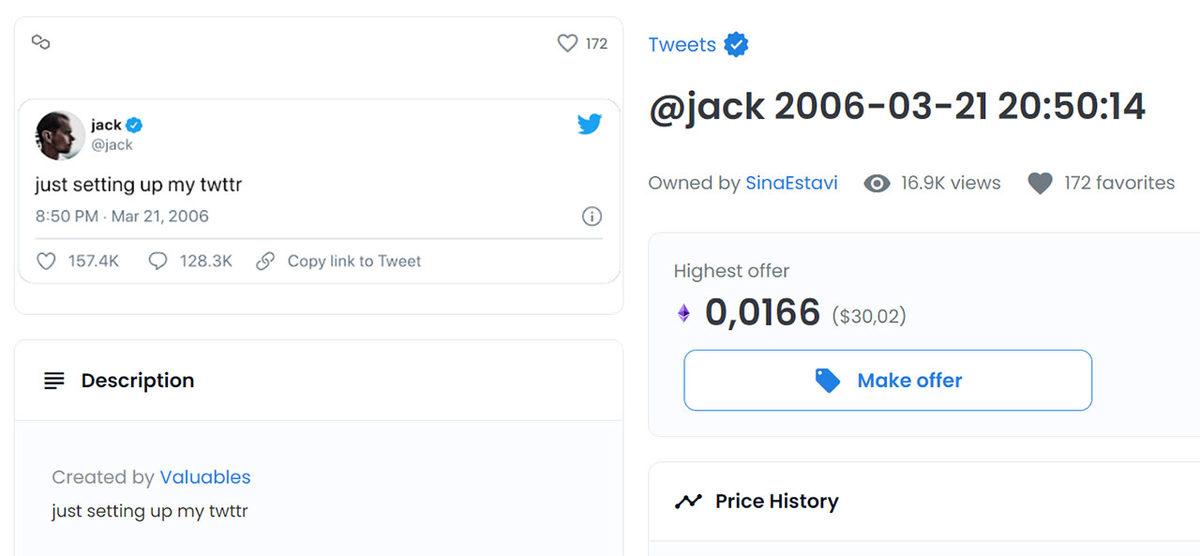Favorite the NFT with the heart icon
Image resolution: width=1200 pixels, height=556 pixels.
(567, 43)
